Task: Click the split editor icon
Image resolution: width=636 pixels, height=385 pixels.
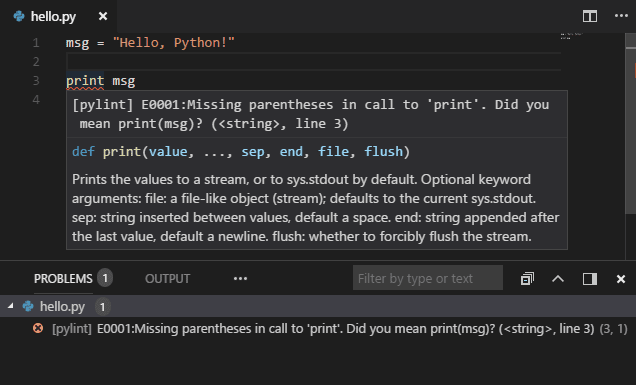Action: click(589, 16)
